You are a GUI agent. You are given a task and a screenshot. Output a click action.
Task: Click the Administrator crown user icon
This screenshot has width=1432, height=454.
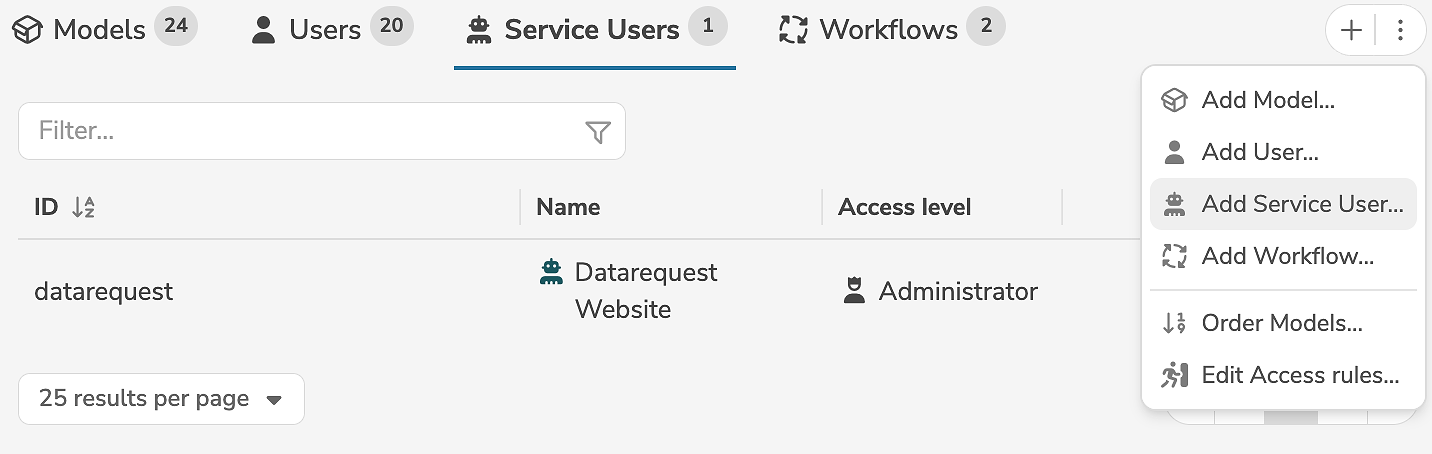tap(854, 292)
